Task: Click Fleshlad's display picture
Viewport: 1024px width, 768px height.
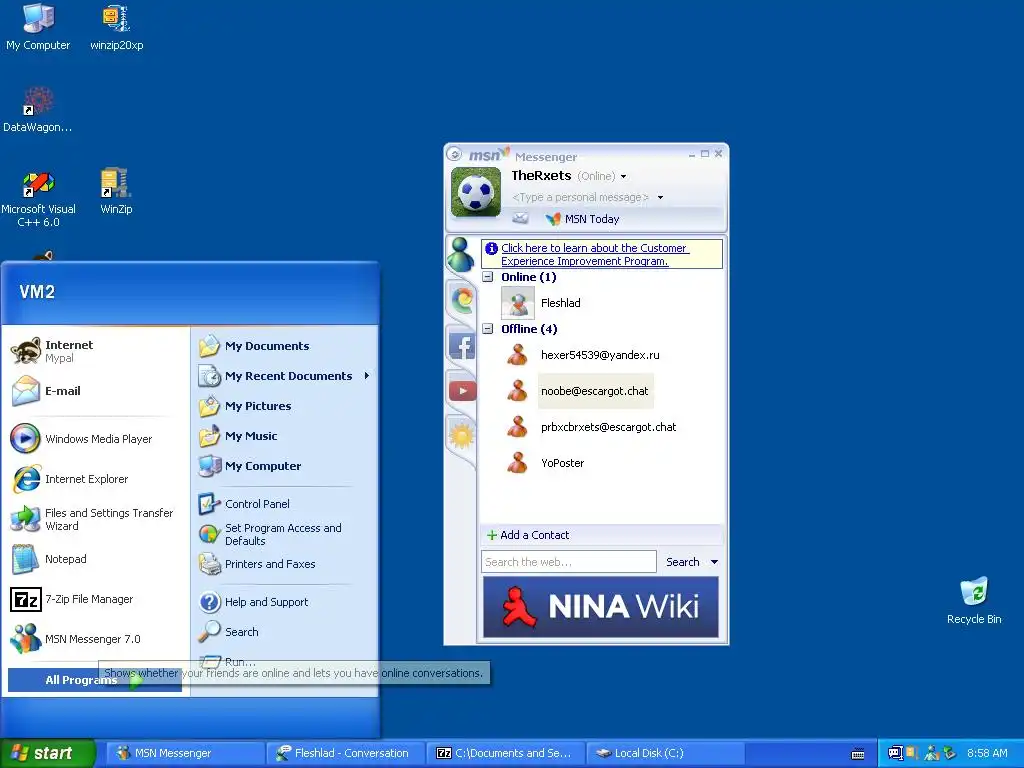Action: (x=518, y=303)
